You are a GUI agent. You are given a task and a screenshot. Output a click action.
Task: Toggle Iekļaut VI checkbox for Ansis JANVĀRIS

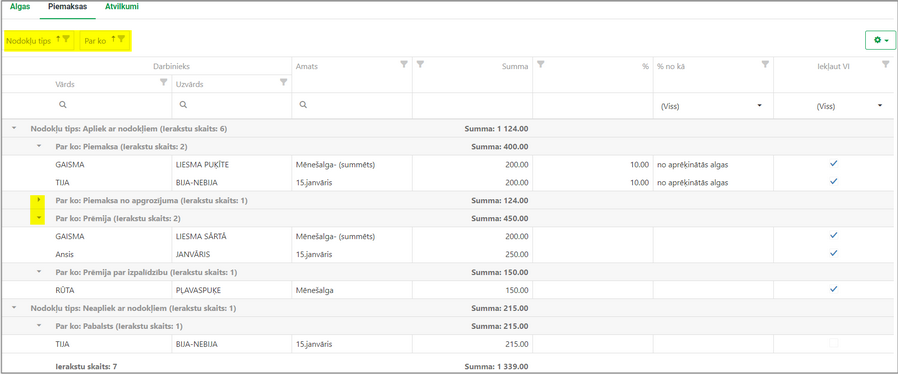833,253
